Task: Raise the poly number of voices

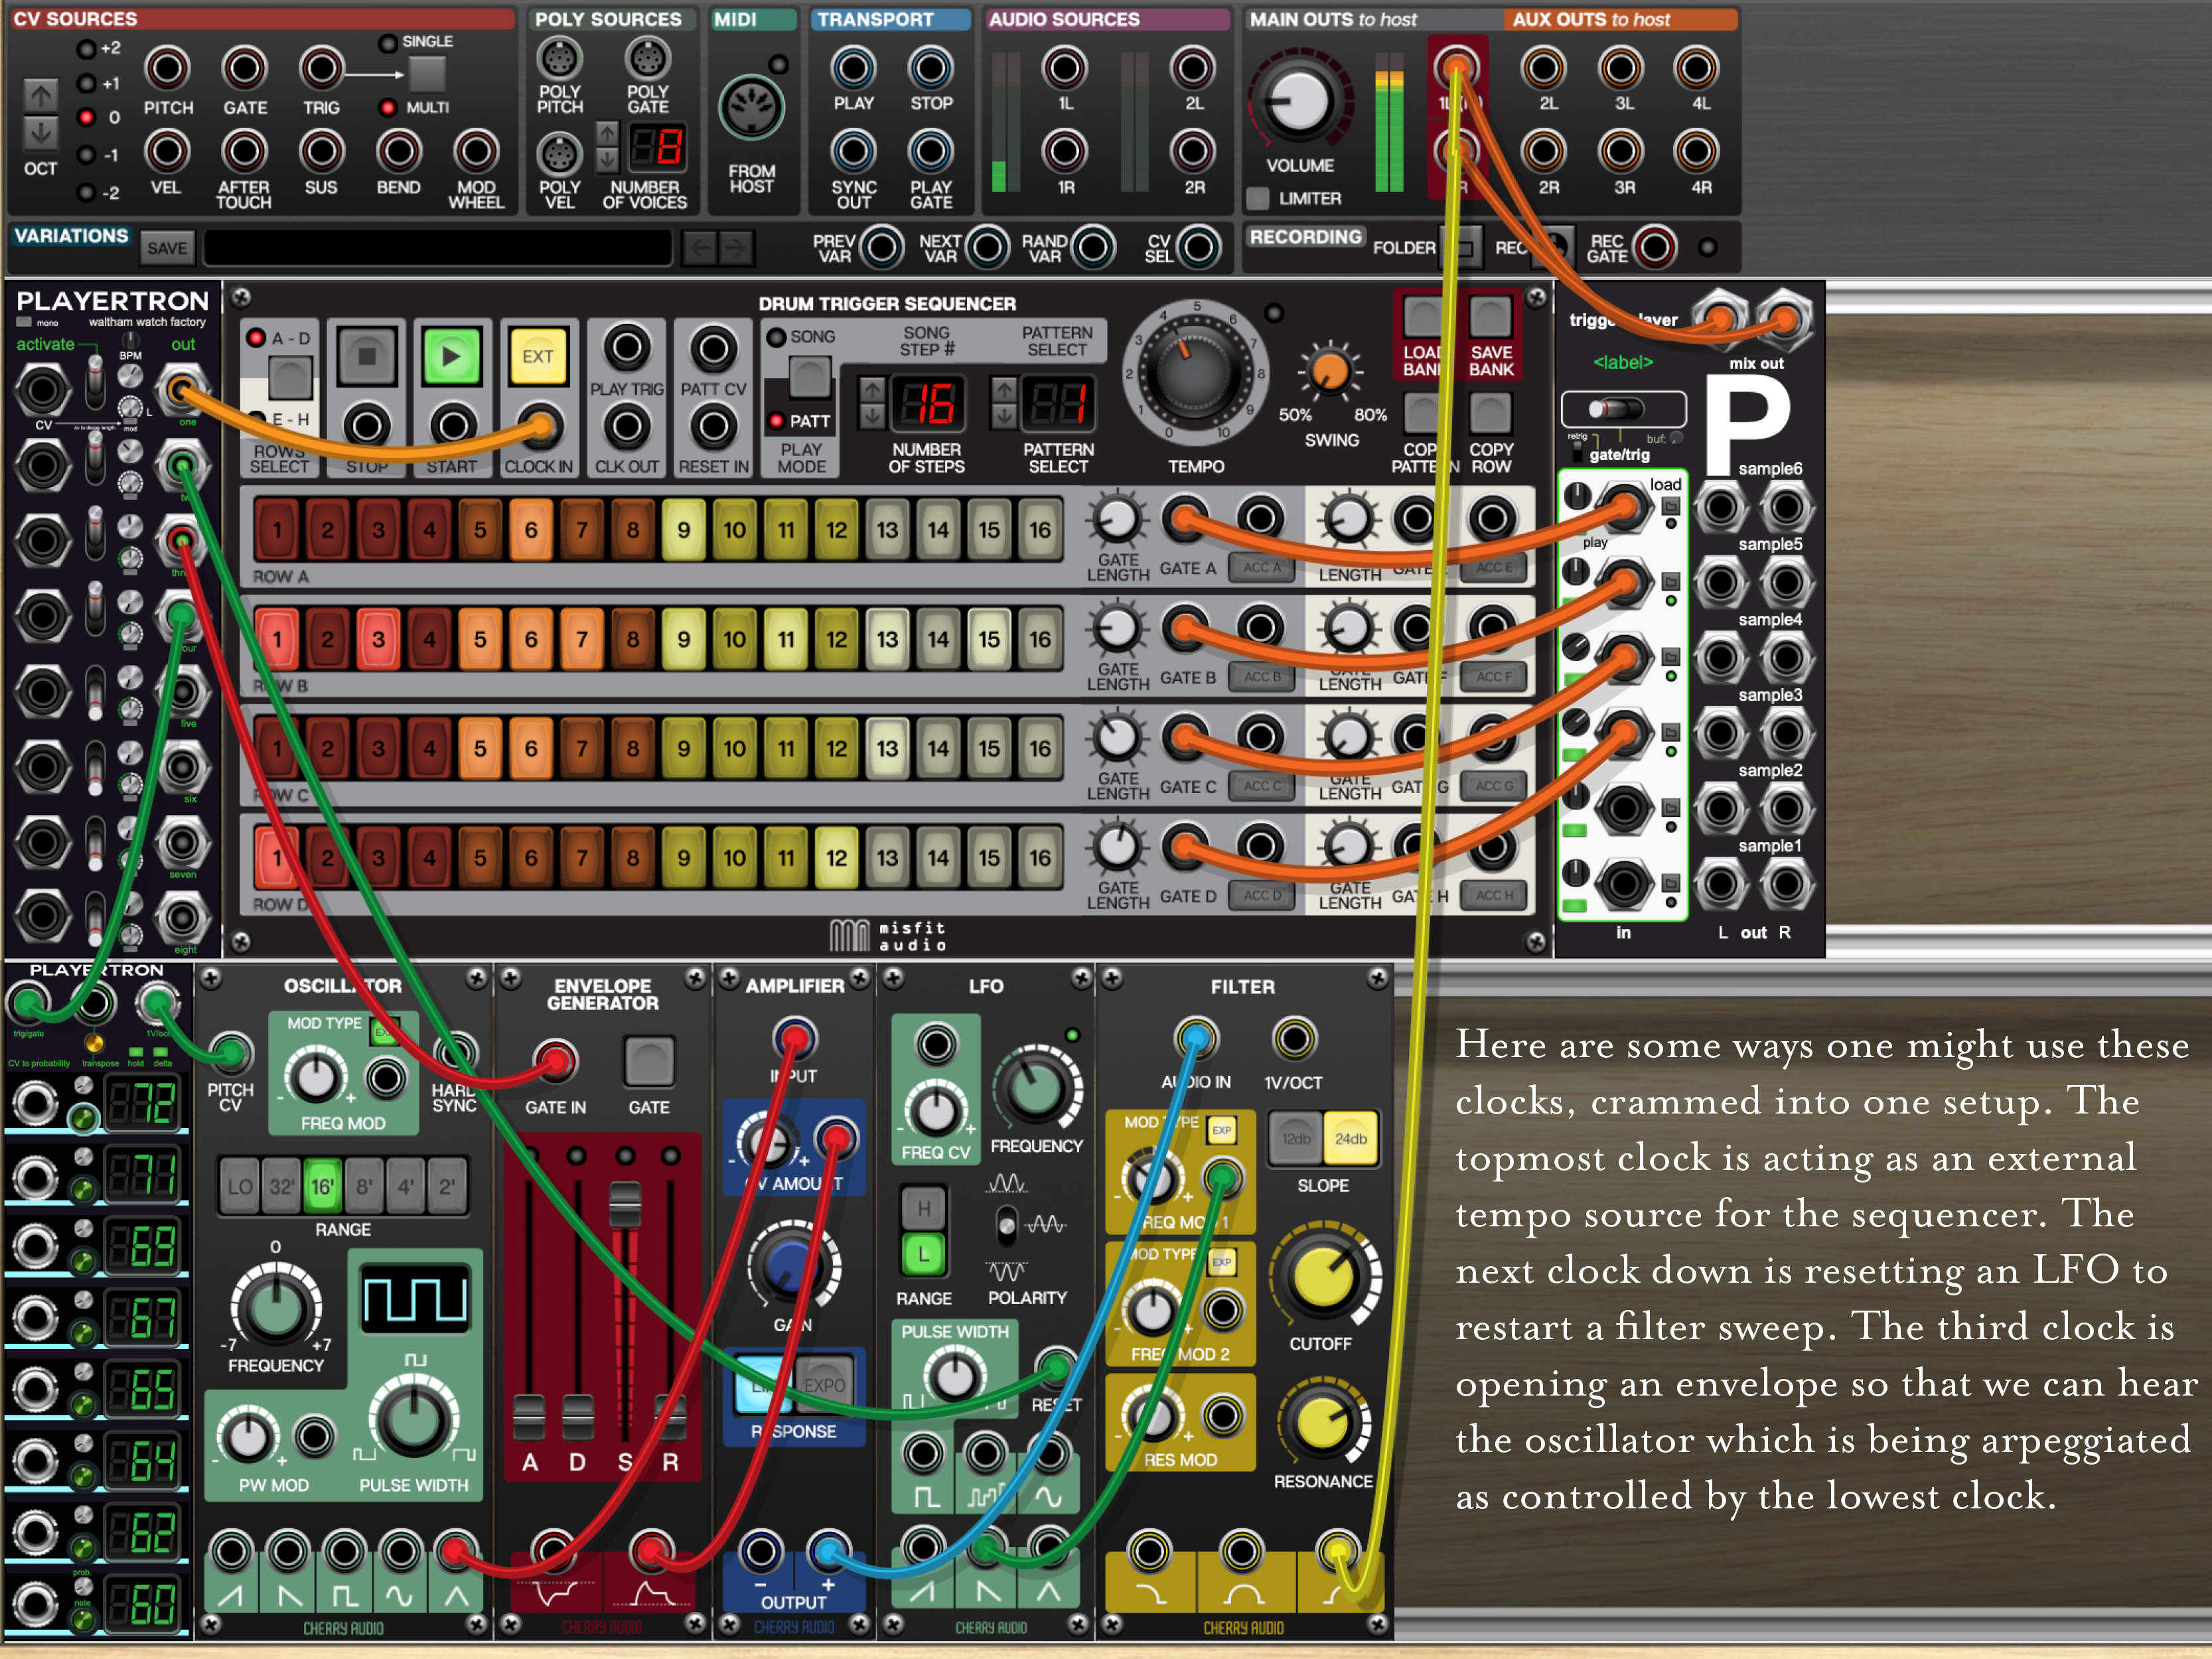Action: (x=607, y=133)
